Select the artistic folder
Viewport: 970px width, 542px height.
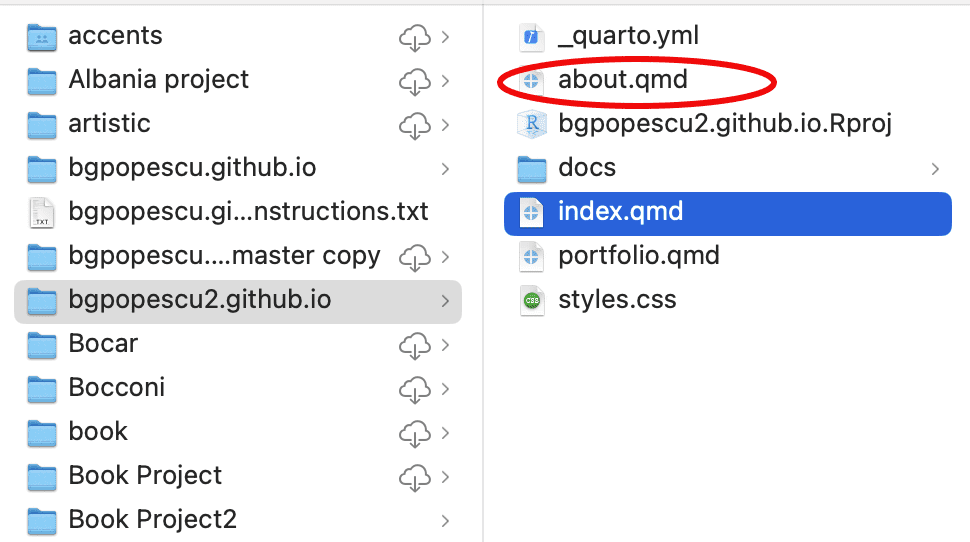point(109,124)
